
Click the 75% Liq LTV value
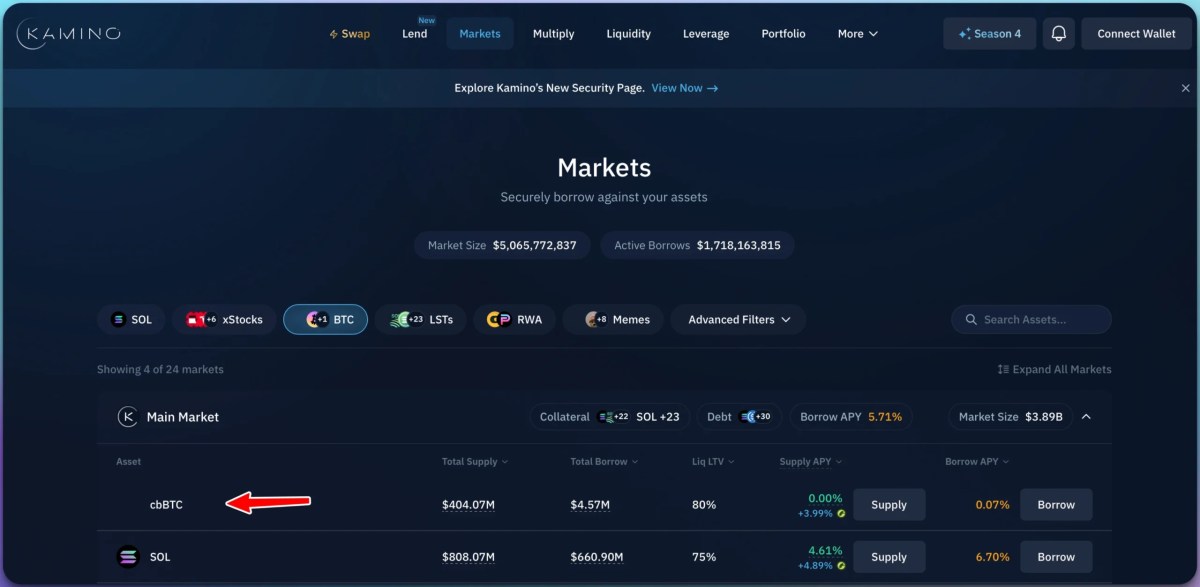[x=704, y=557]
